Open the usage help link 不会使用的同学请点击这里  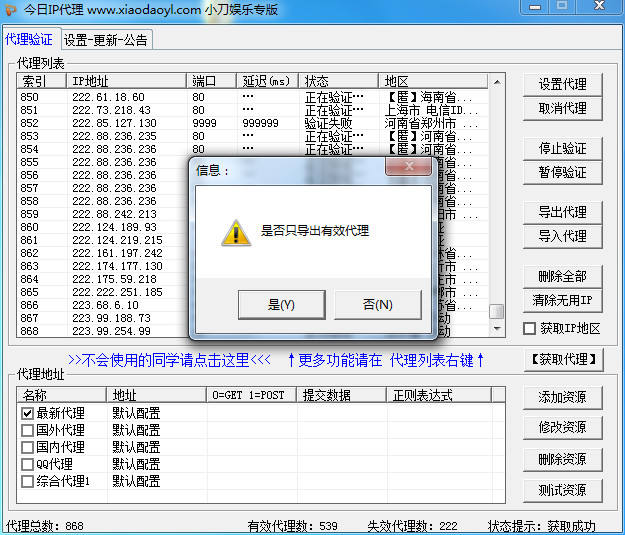click(169, 359)
